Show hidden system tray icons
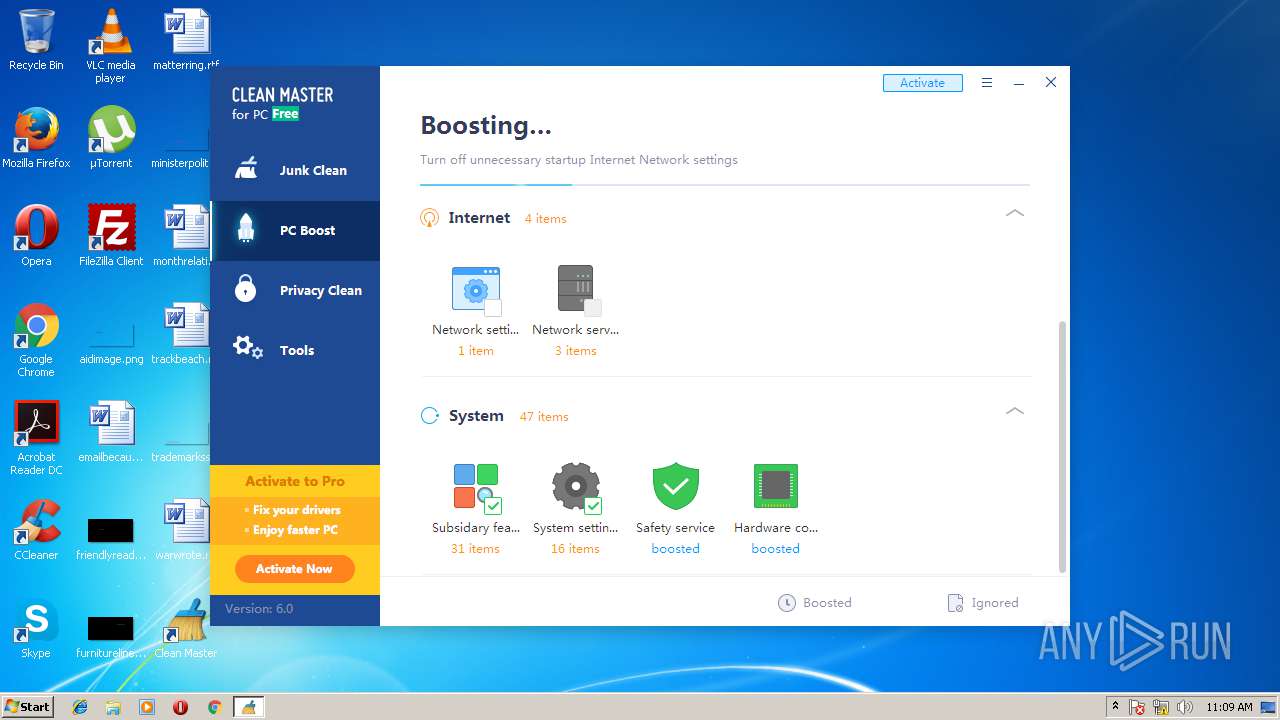The image size is (1280, 720). [1115, 707]
